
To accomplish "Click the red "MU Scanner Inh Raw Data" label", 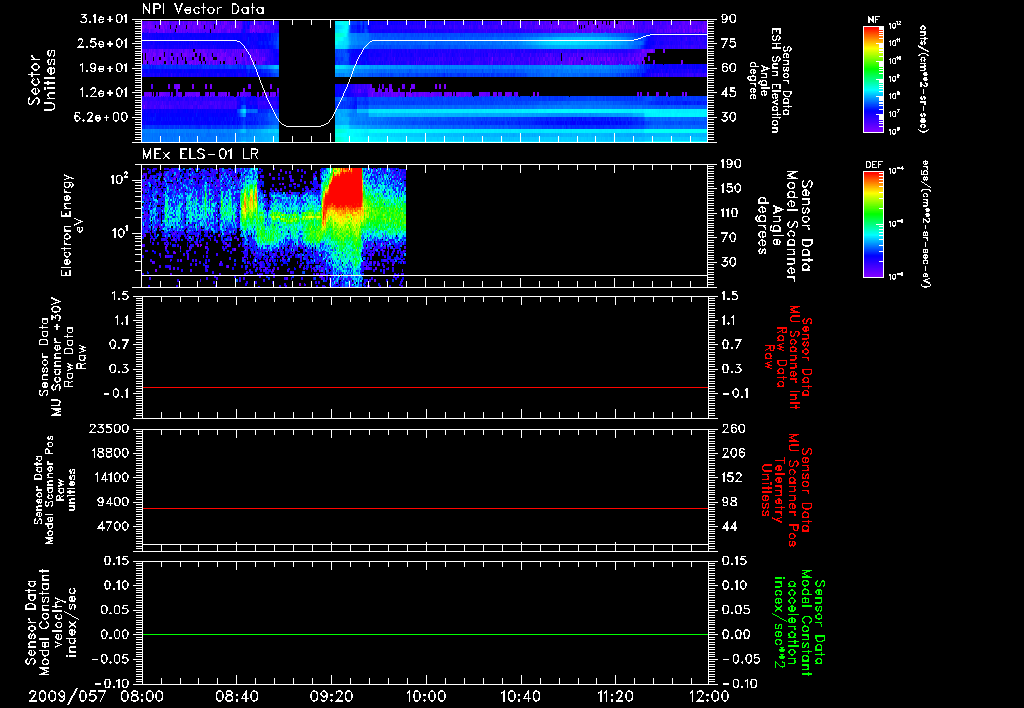I will point(788,357).
